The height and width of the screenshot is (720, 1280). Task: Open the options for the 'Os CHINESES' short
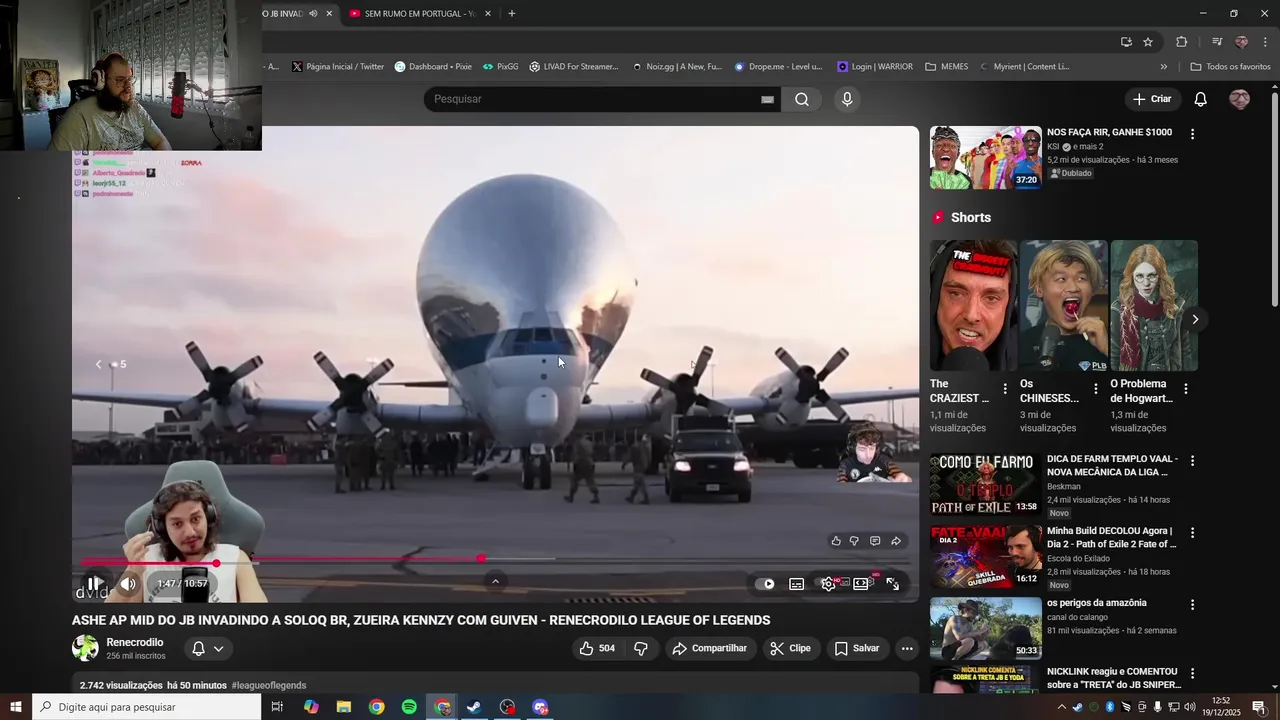pos(1095,389)
